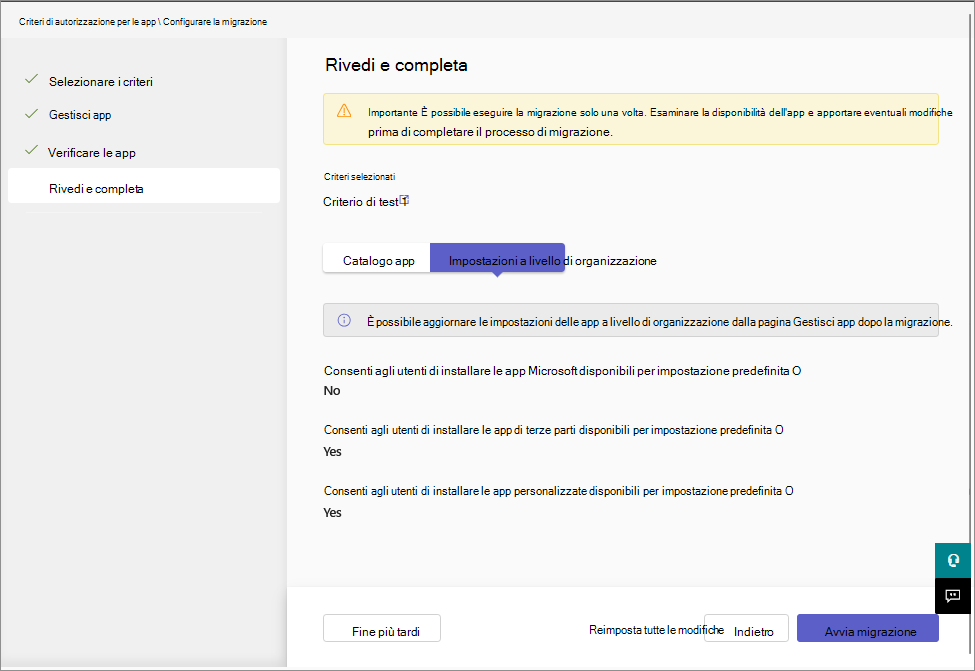Click info icon after app personalizzate setting
The height and width of the screenshot is (671, 975).
(789, 491)
